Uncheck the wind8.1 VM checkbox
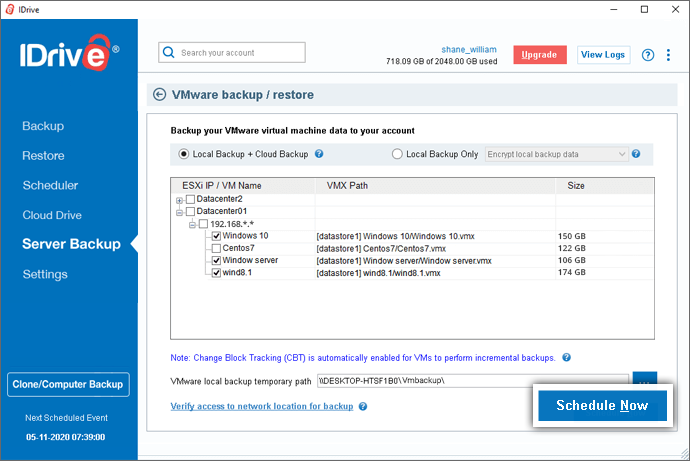 pos(216,273)
